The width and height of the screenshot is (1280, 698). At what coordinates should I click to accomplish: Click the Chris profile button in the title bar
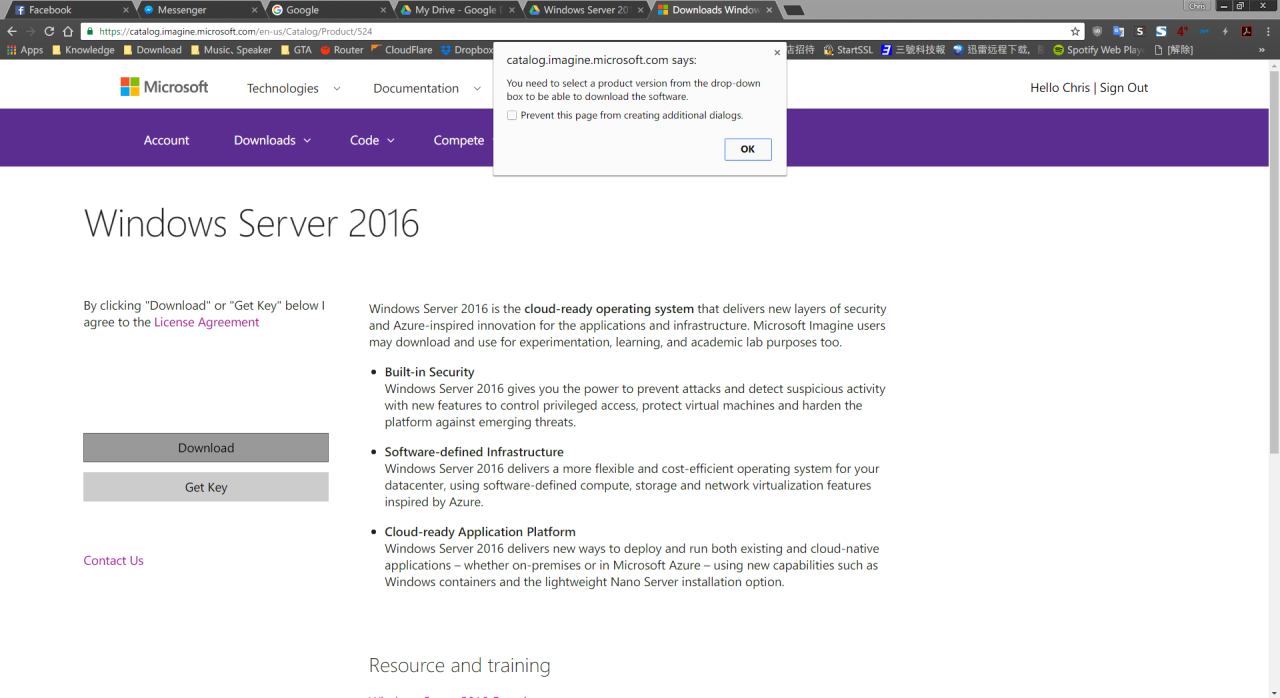(1196, 6)
